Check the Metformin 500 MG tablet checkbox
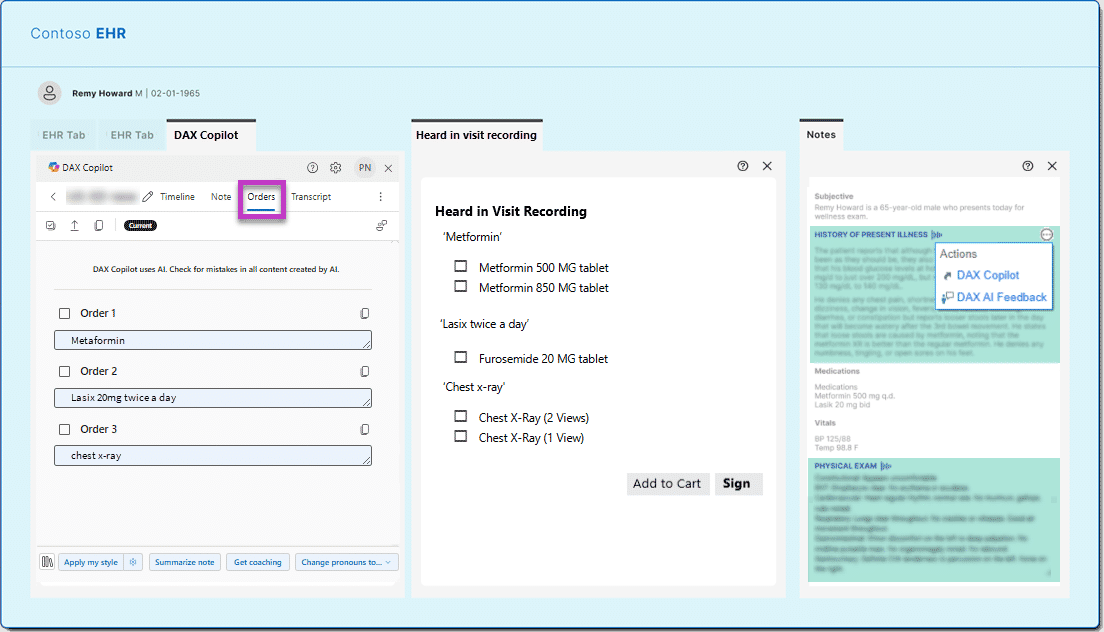Viewport: 1104px width, 632px height. pyautogui.click(x=461, y=267)
